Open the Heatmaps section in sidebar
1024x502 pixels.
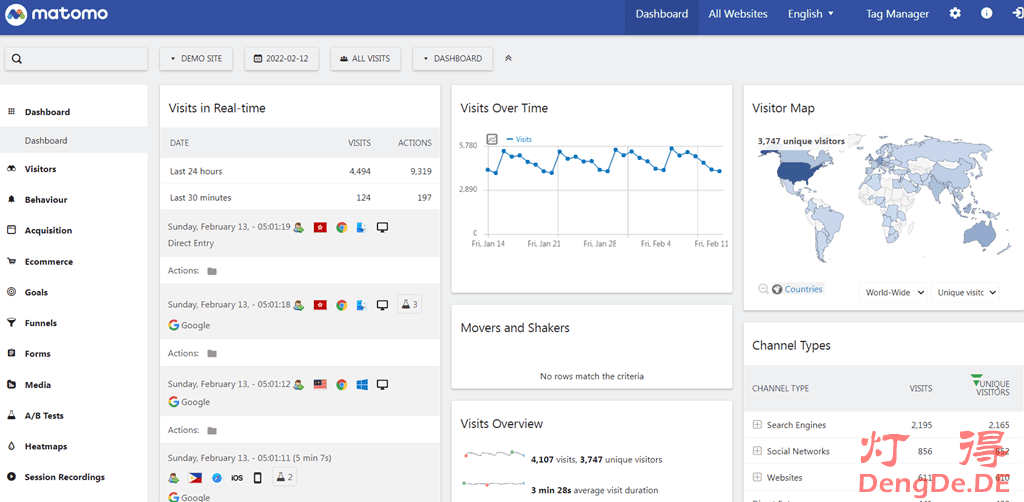[46, 446]
